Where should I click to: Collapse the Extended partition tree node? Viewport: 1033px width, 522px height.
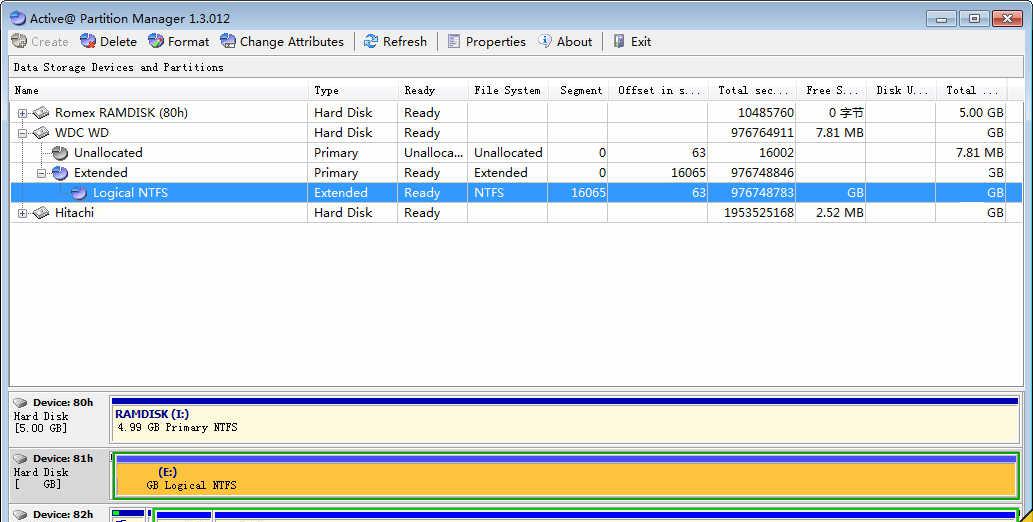tap(42, 173)
